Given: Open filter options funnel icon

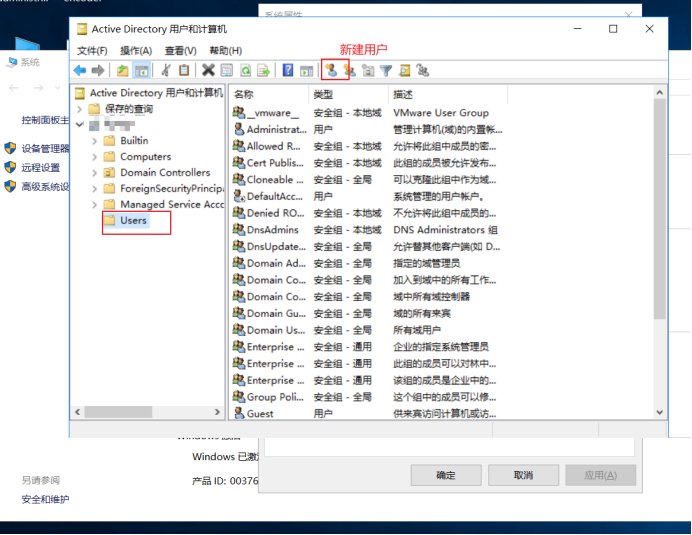Looking at the screenshot, I should pos(386,71).
